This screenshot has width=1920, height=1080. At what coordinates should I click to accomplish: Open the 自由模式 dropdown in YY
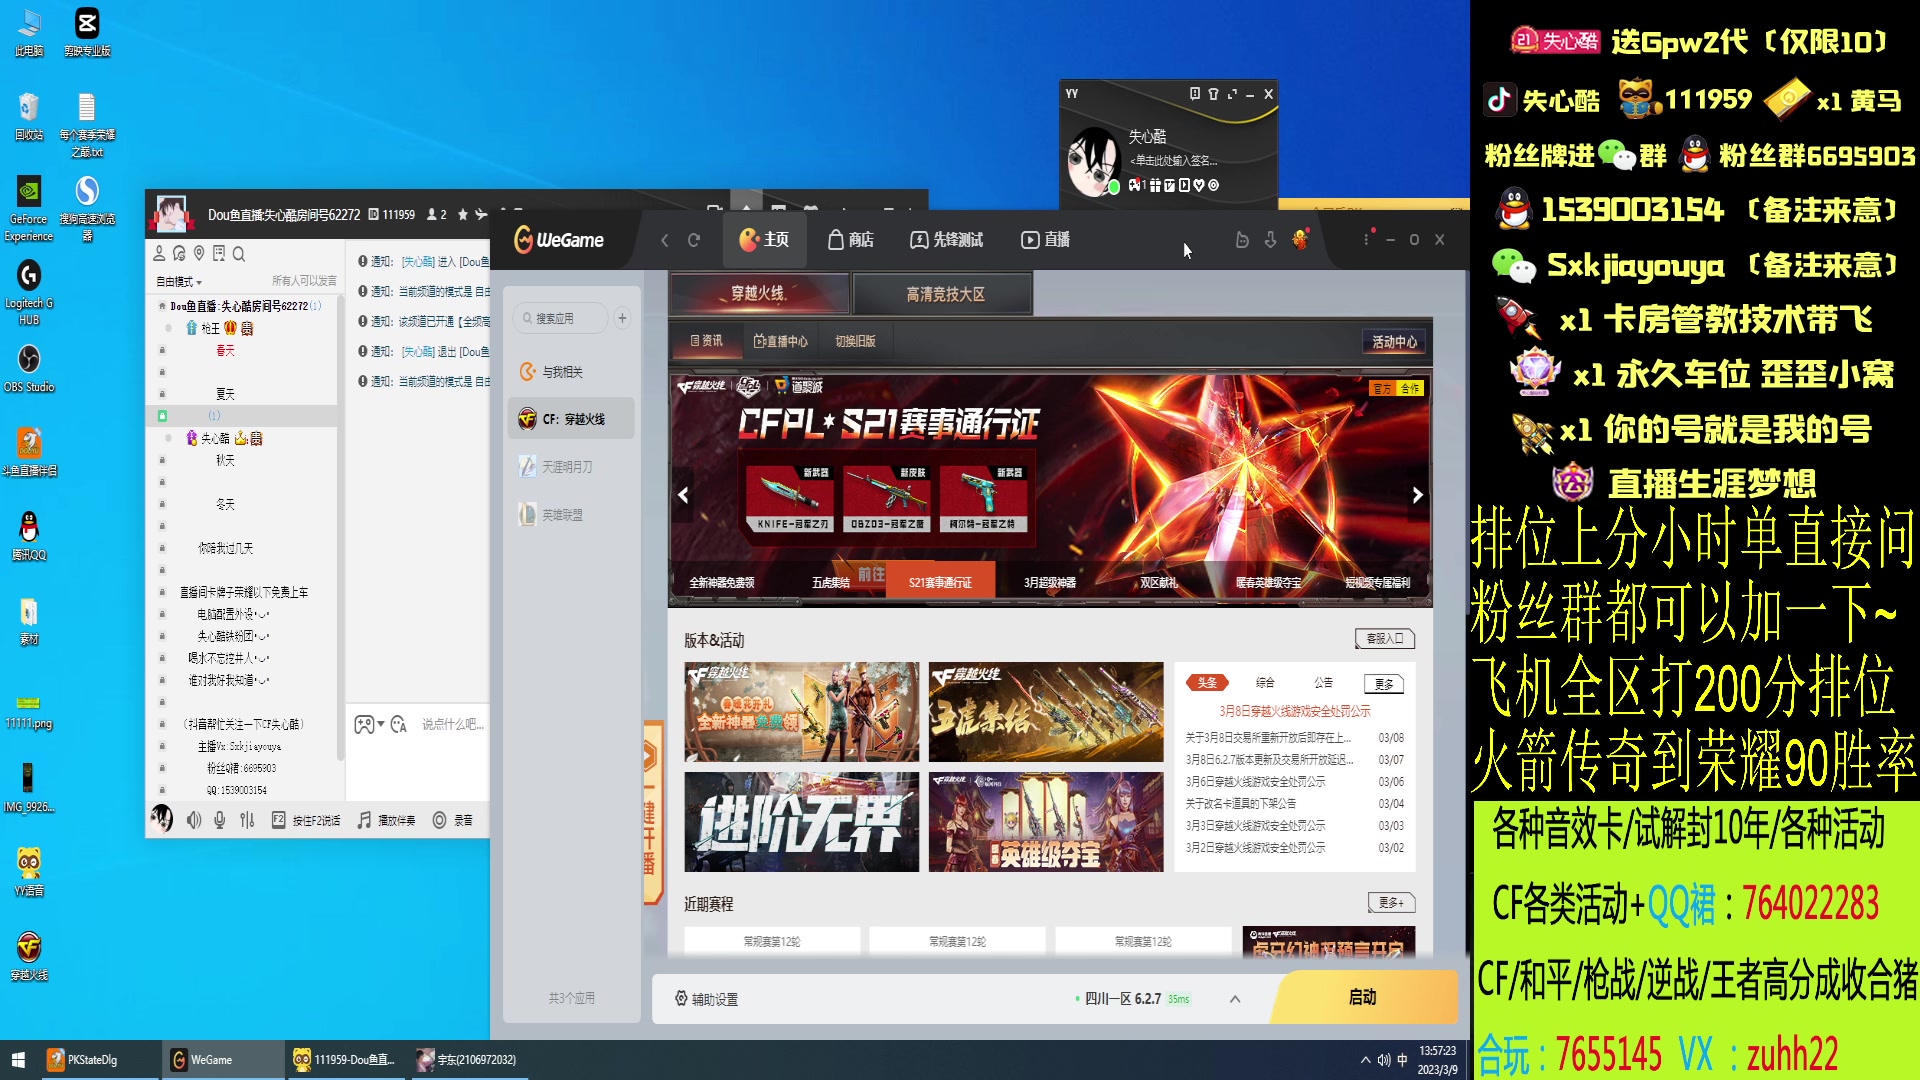179,282
